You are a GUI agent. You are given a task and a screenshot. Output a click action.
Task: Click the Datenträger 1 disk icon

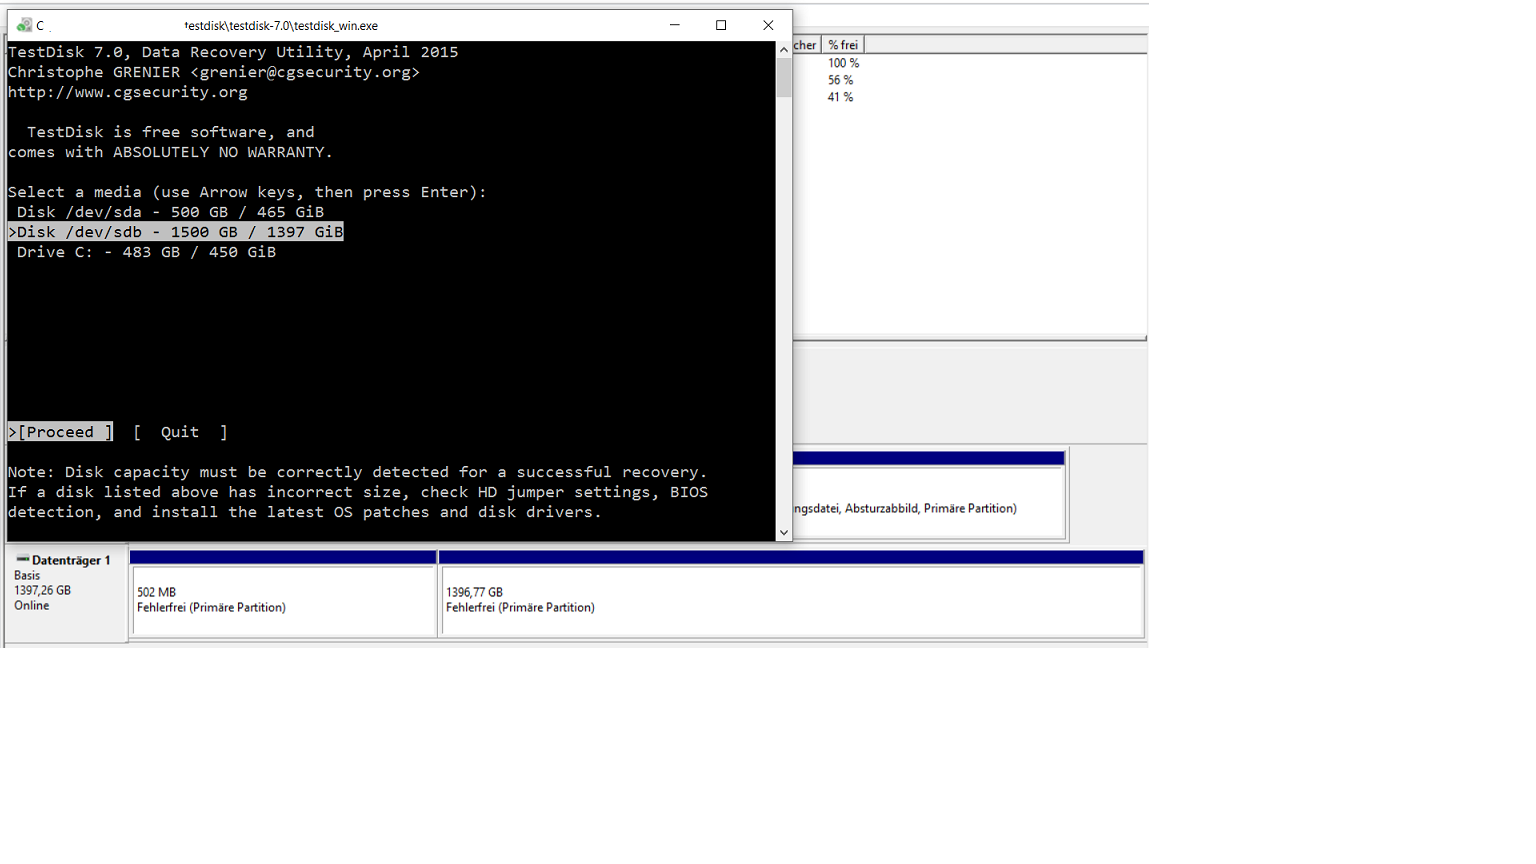(x=22, y=559)
